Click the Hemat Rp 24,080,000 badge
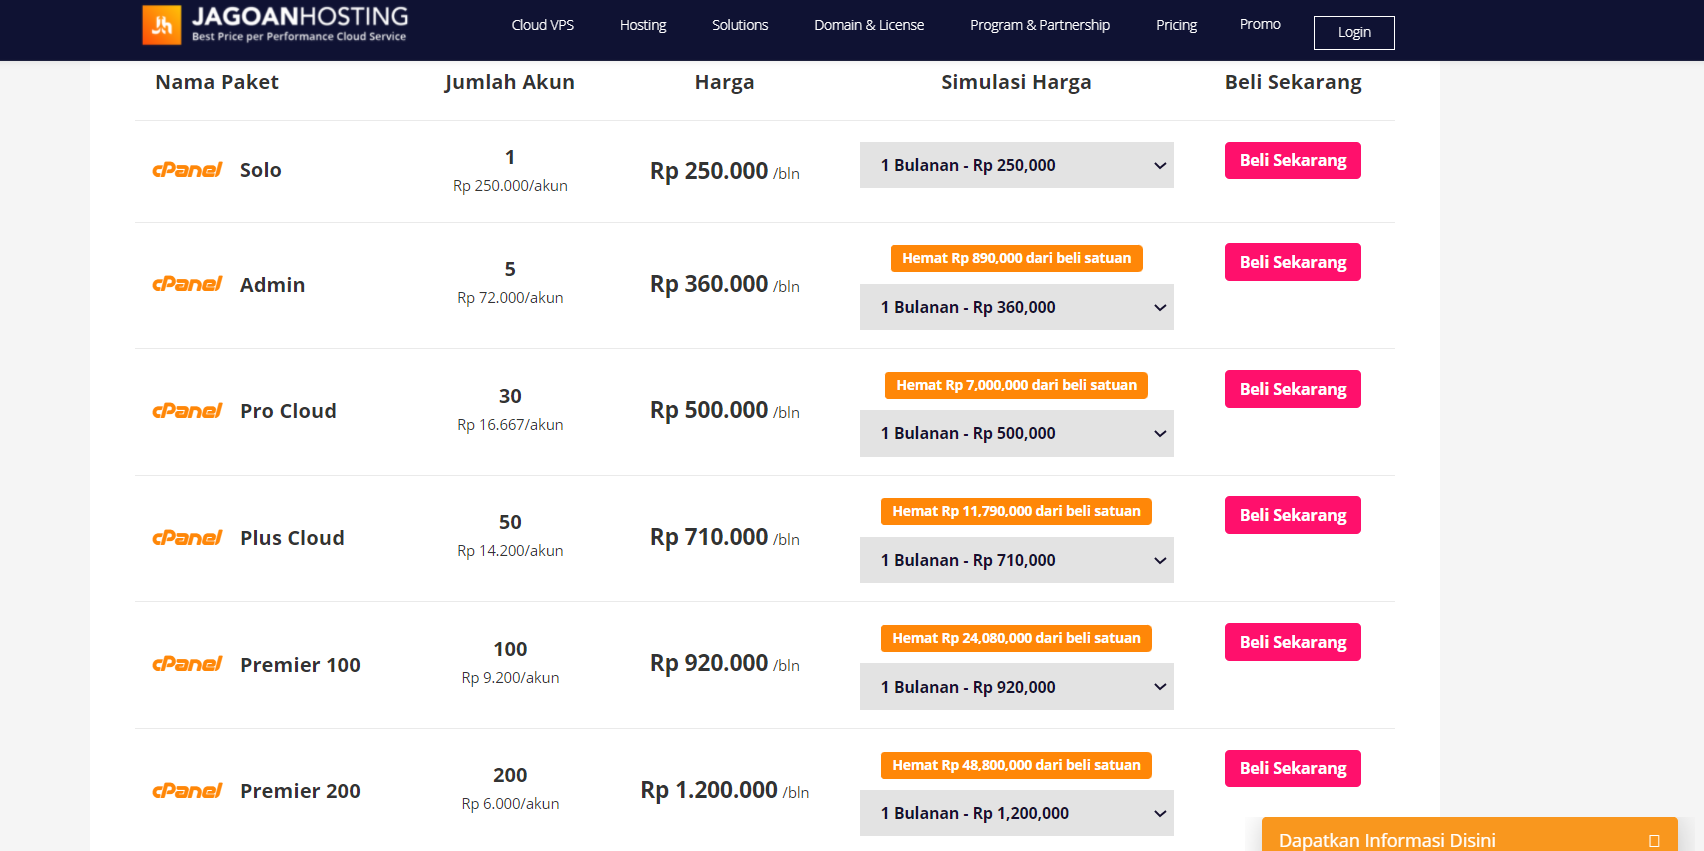The height and width of the screenshot is (851, 1704). [x=1017, y=638]
